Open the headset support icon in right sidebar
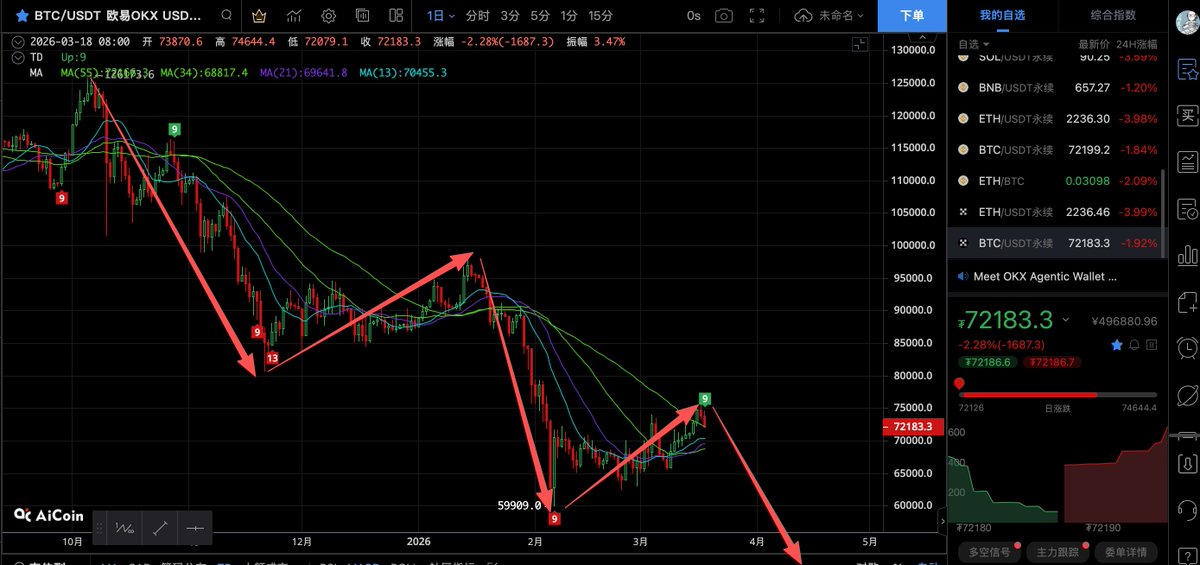Viewport: 1200px width, 565px height. [x=1187, y=510]
